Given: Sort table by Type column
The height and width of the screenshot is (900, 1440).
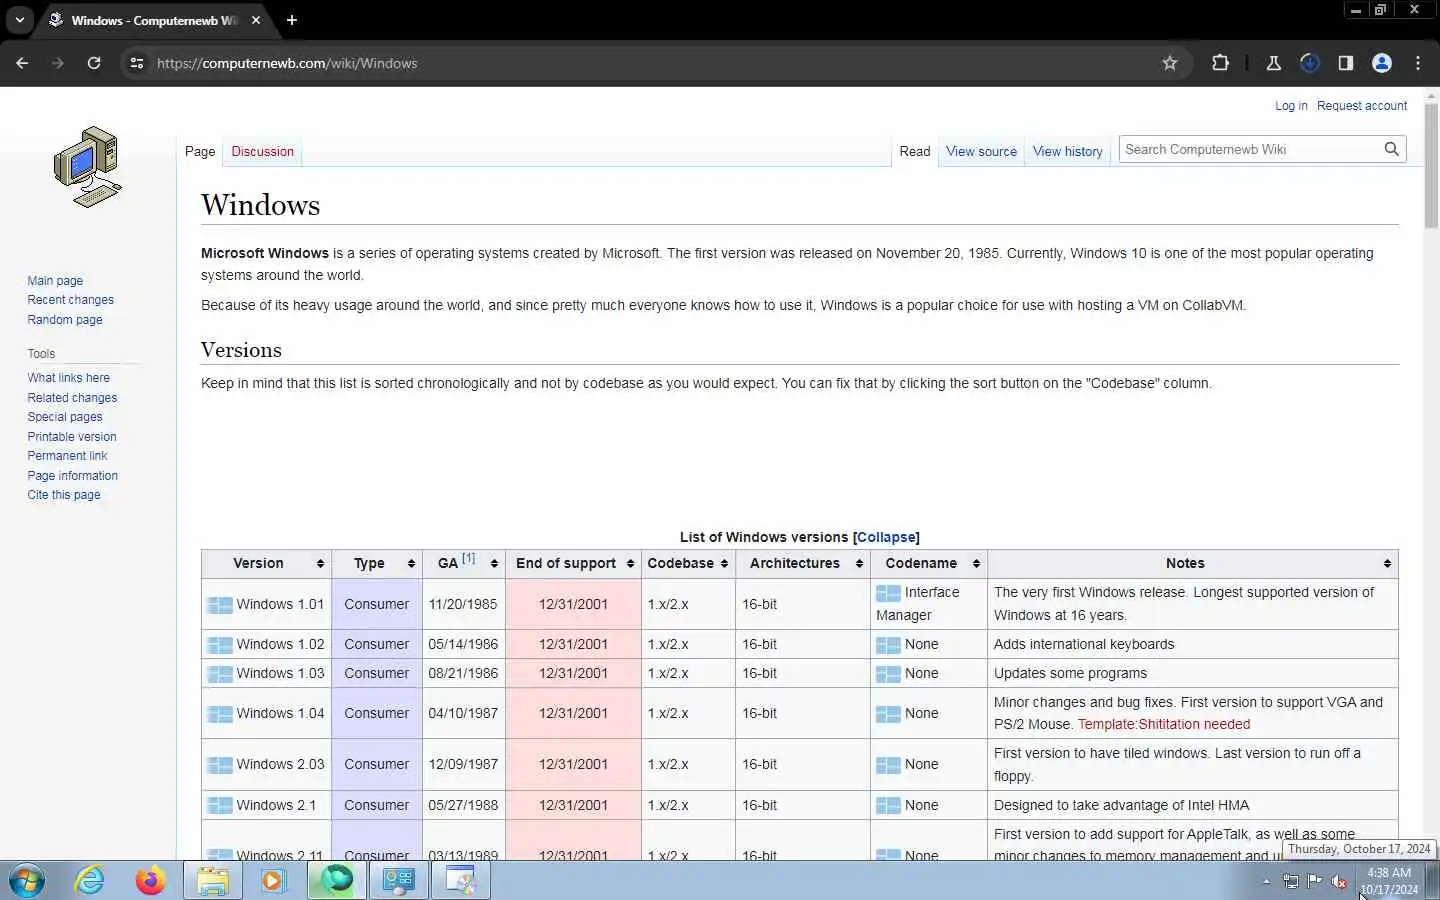Looking at the screenshot, I should (x=411, y=564).
